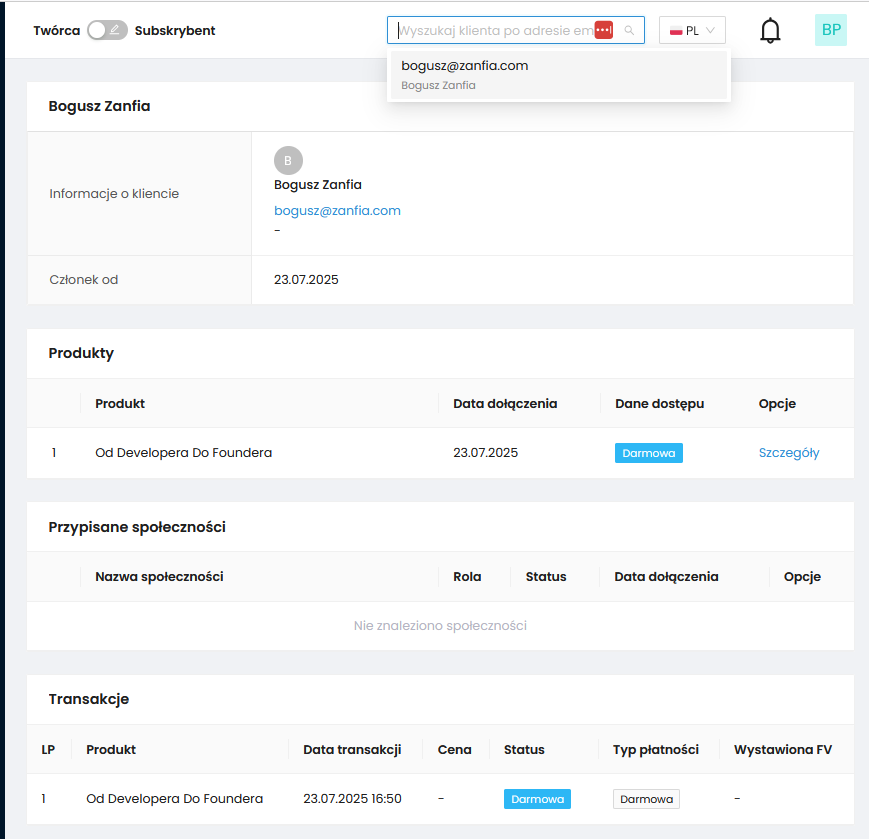The height and width of the screenshot is (839, 869).
Task: Click the Od Developera Do Foundera product row
Action: click(x=183, y=453)
